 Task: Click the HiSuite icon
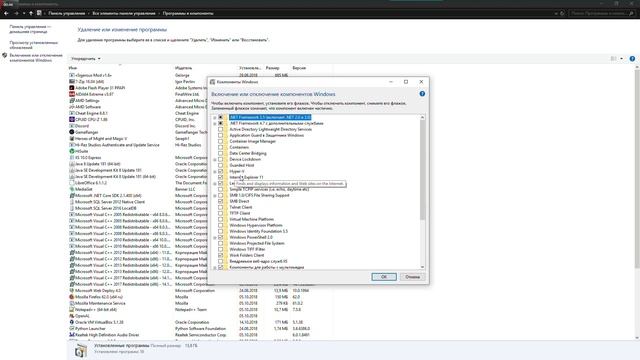pyautogui.click(x=72, y=151)
